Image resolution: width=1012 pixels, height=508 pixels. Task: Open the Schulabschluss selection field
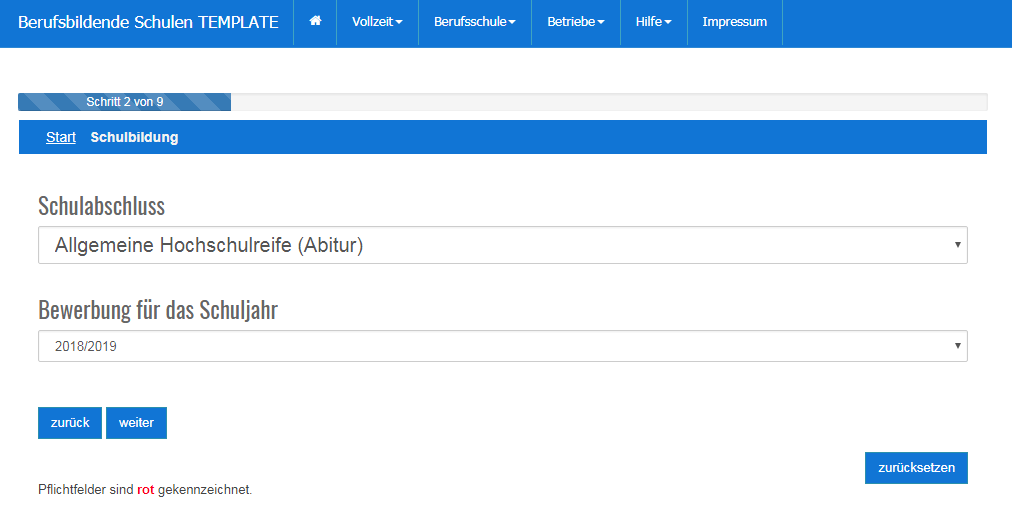coord(500,245)
